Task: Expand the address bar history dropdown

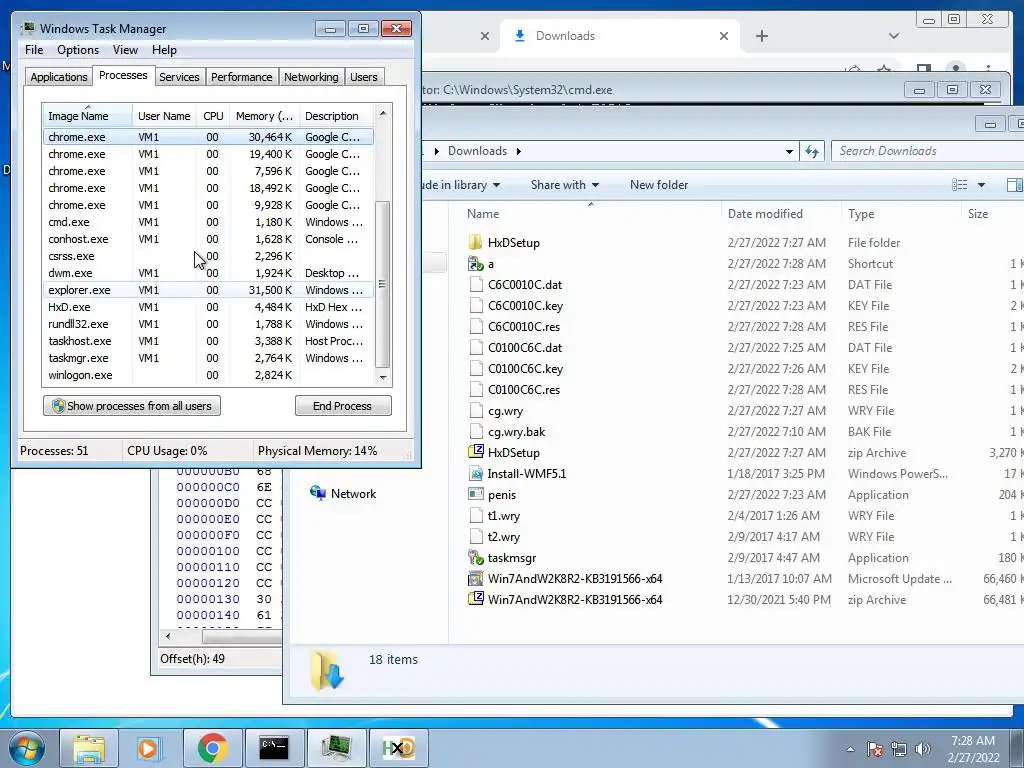Action: (789, 152)
